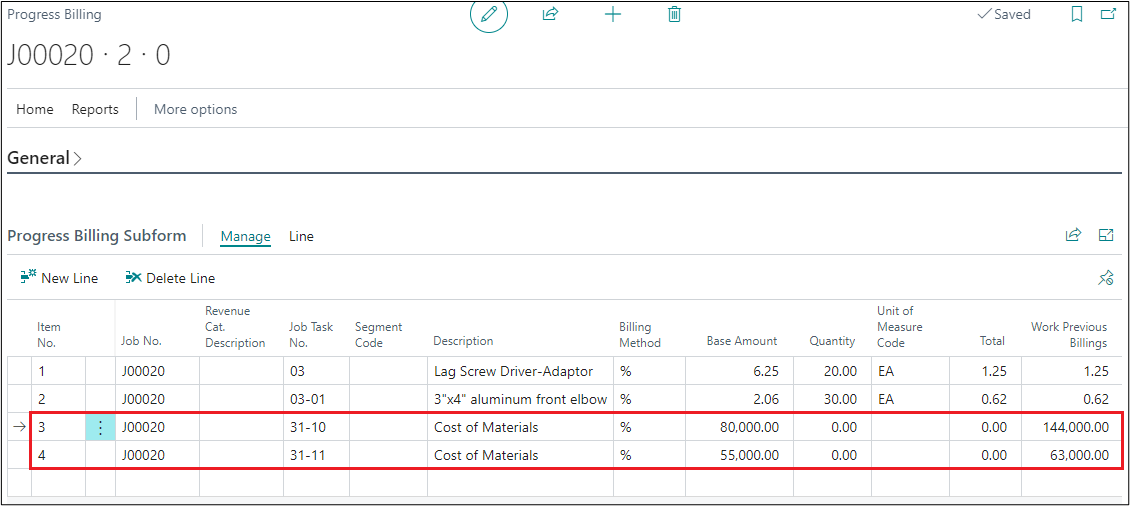Click the pin icon in subform toolbar

point(1105,278)
